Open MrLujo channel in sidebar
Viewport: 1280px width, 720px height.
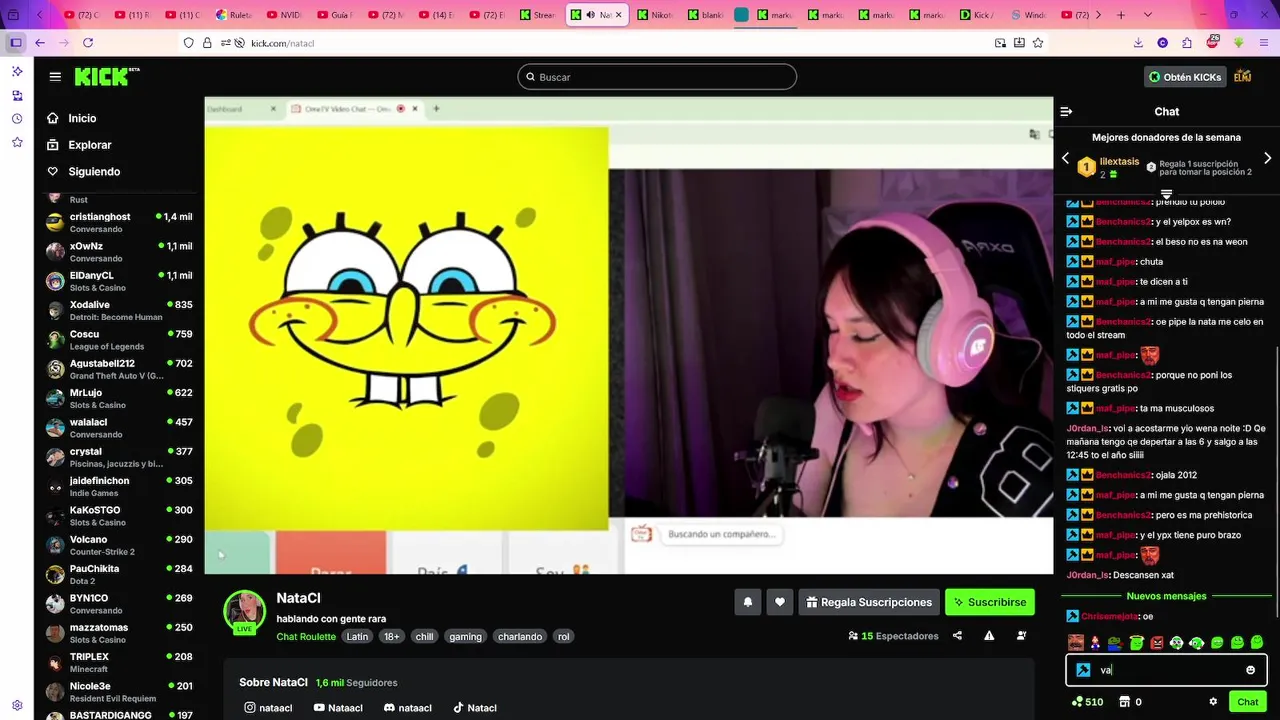[120, 398]
